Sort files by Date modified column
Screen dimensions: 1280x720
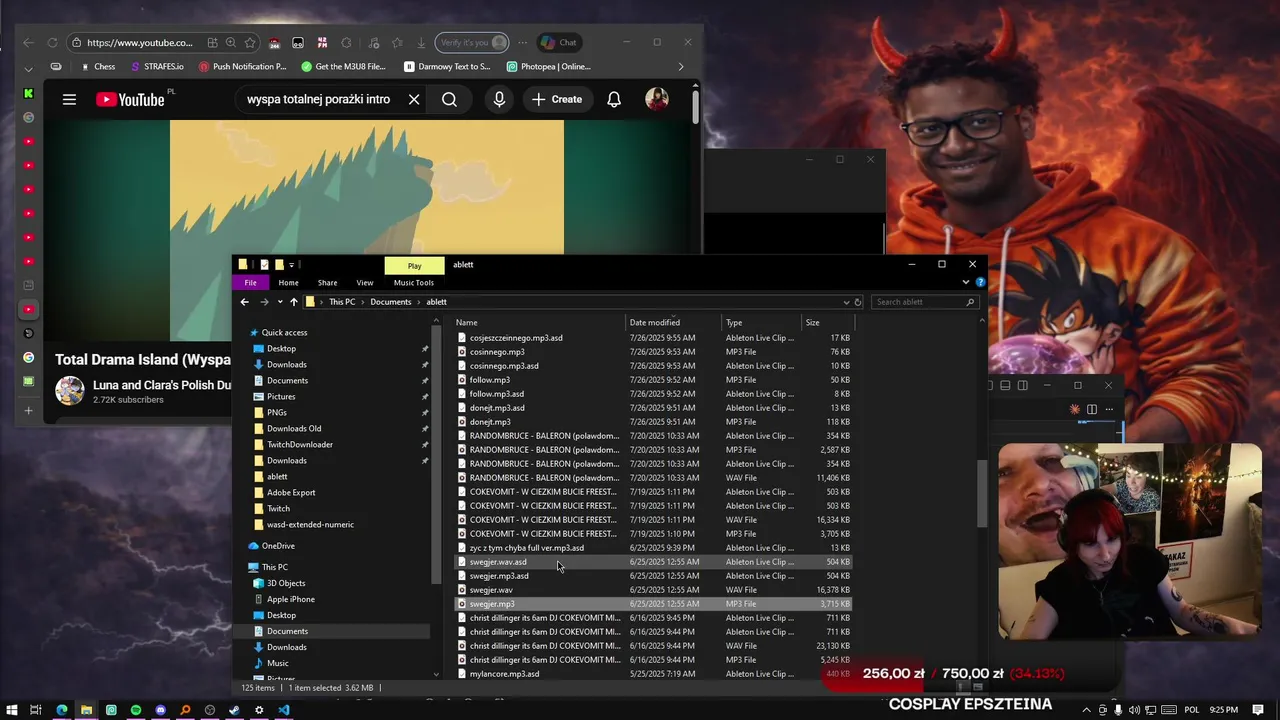pos(673,322)
